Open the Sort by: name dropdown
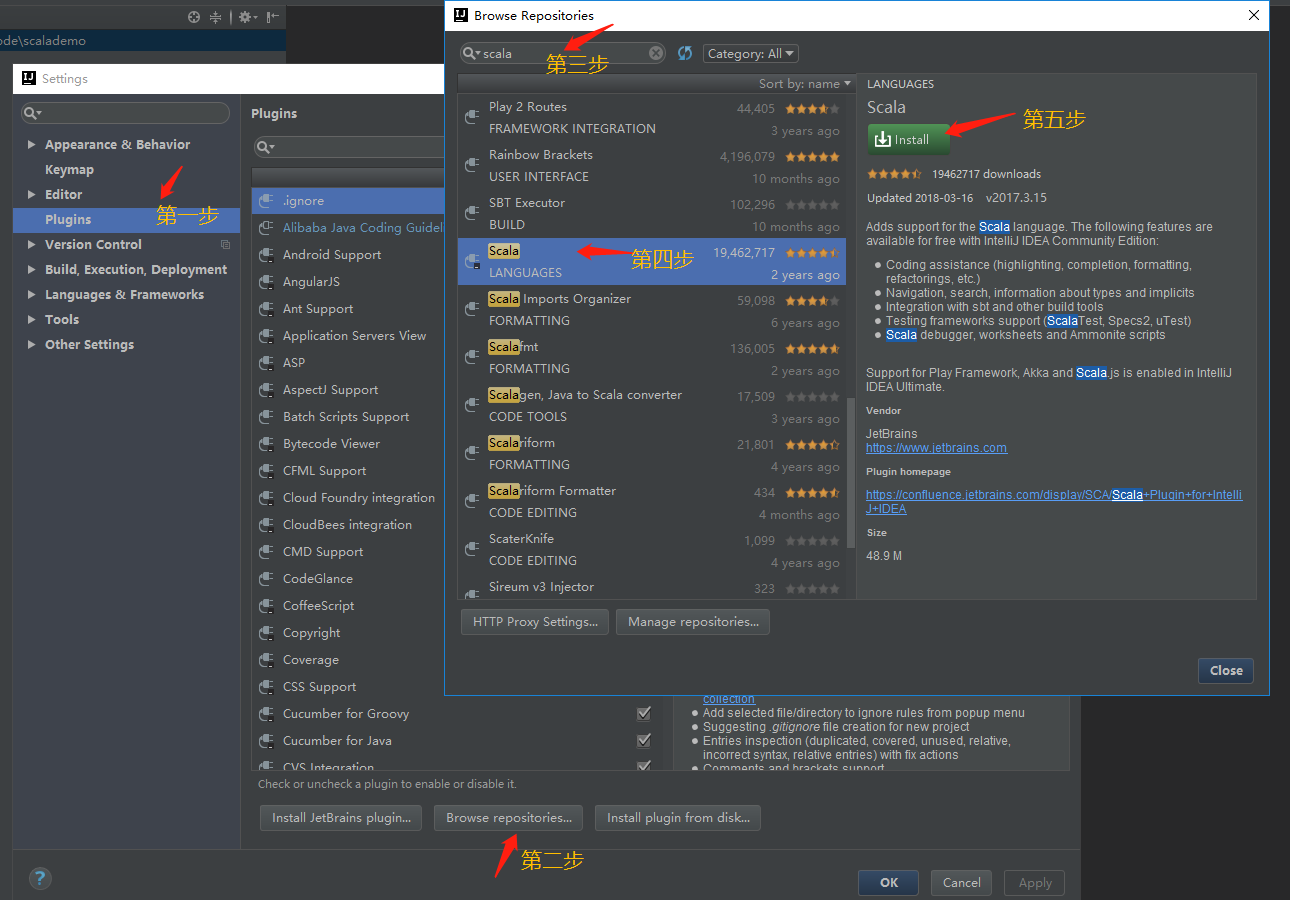Viewport: 1290px width, 900px height. [805, 84]
